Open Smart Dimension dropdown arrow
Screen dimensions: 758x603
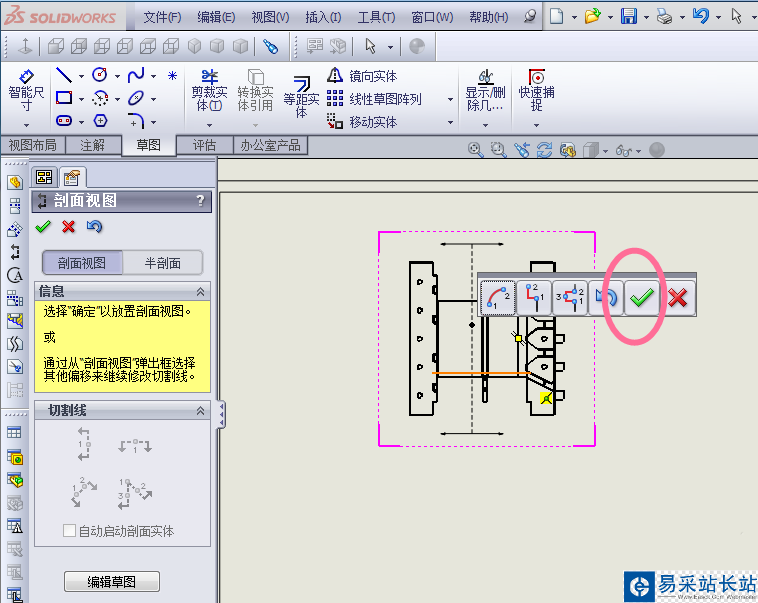(26, 125)
